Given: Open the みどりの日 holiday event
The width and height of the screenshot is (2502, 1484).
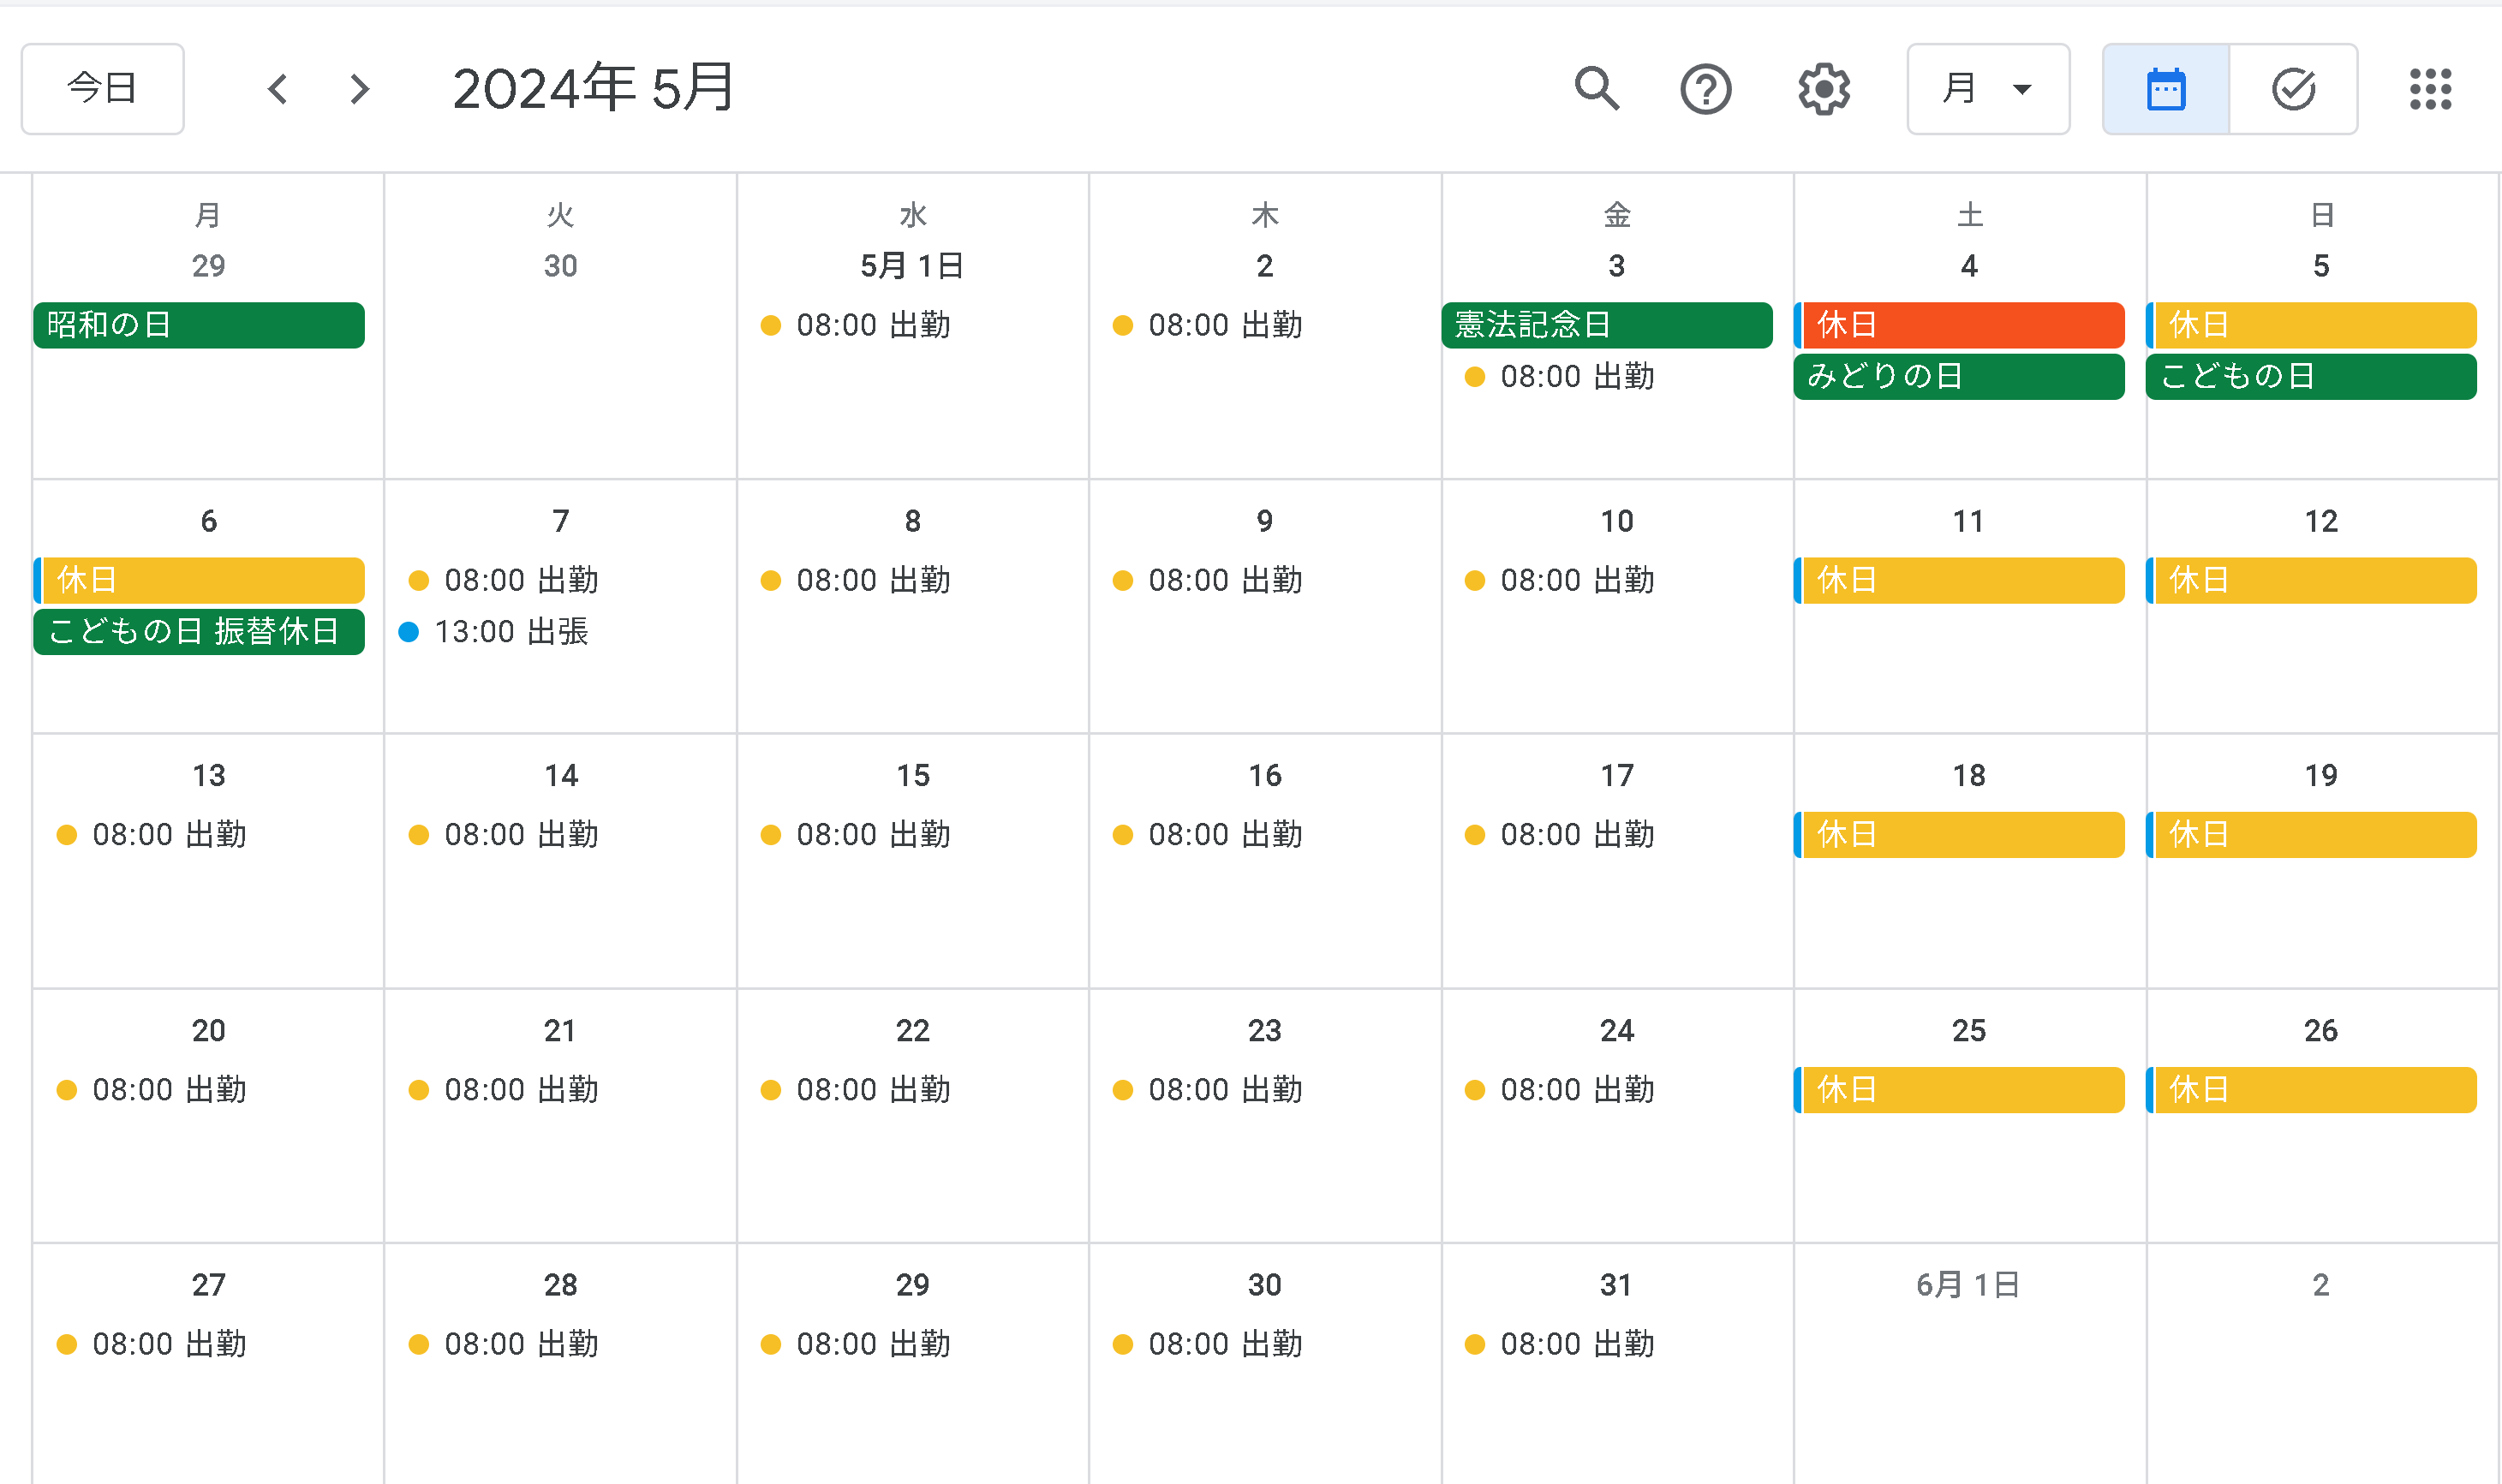Looking at the screenshot, I should pyautogui.click(x=1960, y=377).
